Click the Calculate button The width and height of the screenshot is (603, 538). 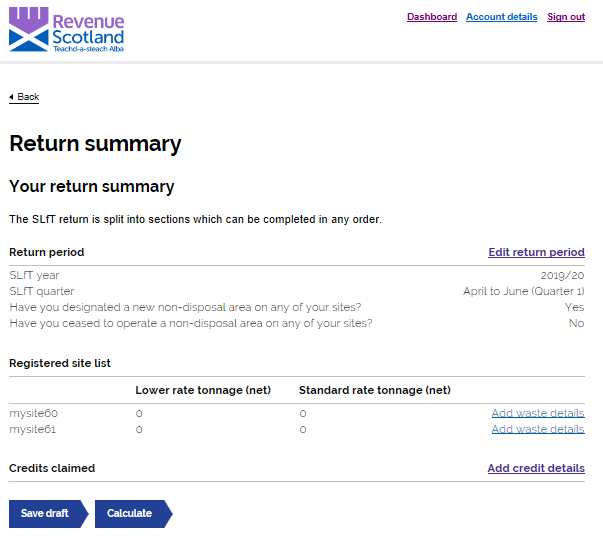(x=133, y=513)
